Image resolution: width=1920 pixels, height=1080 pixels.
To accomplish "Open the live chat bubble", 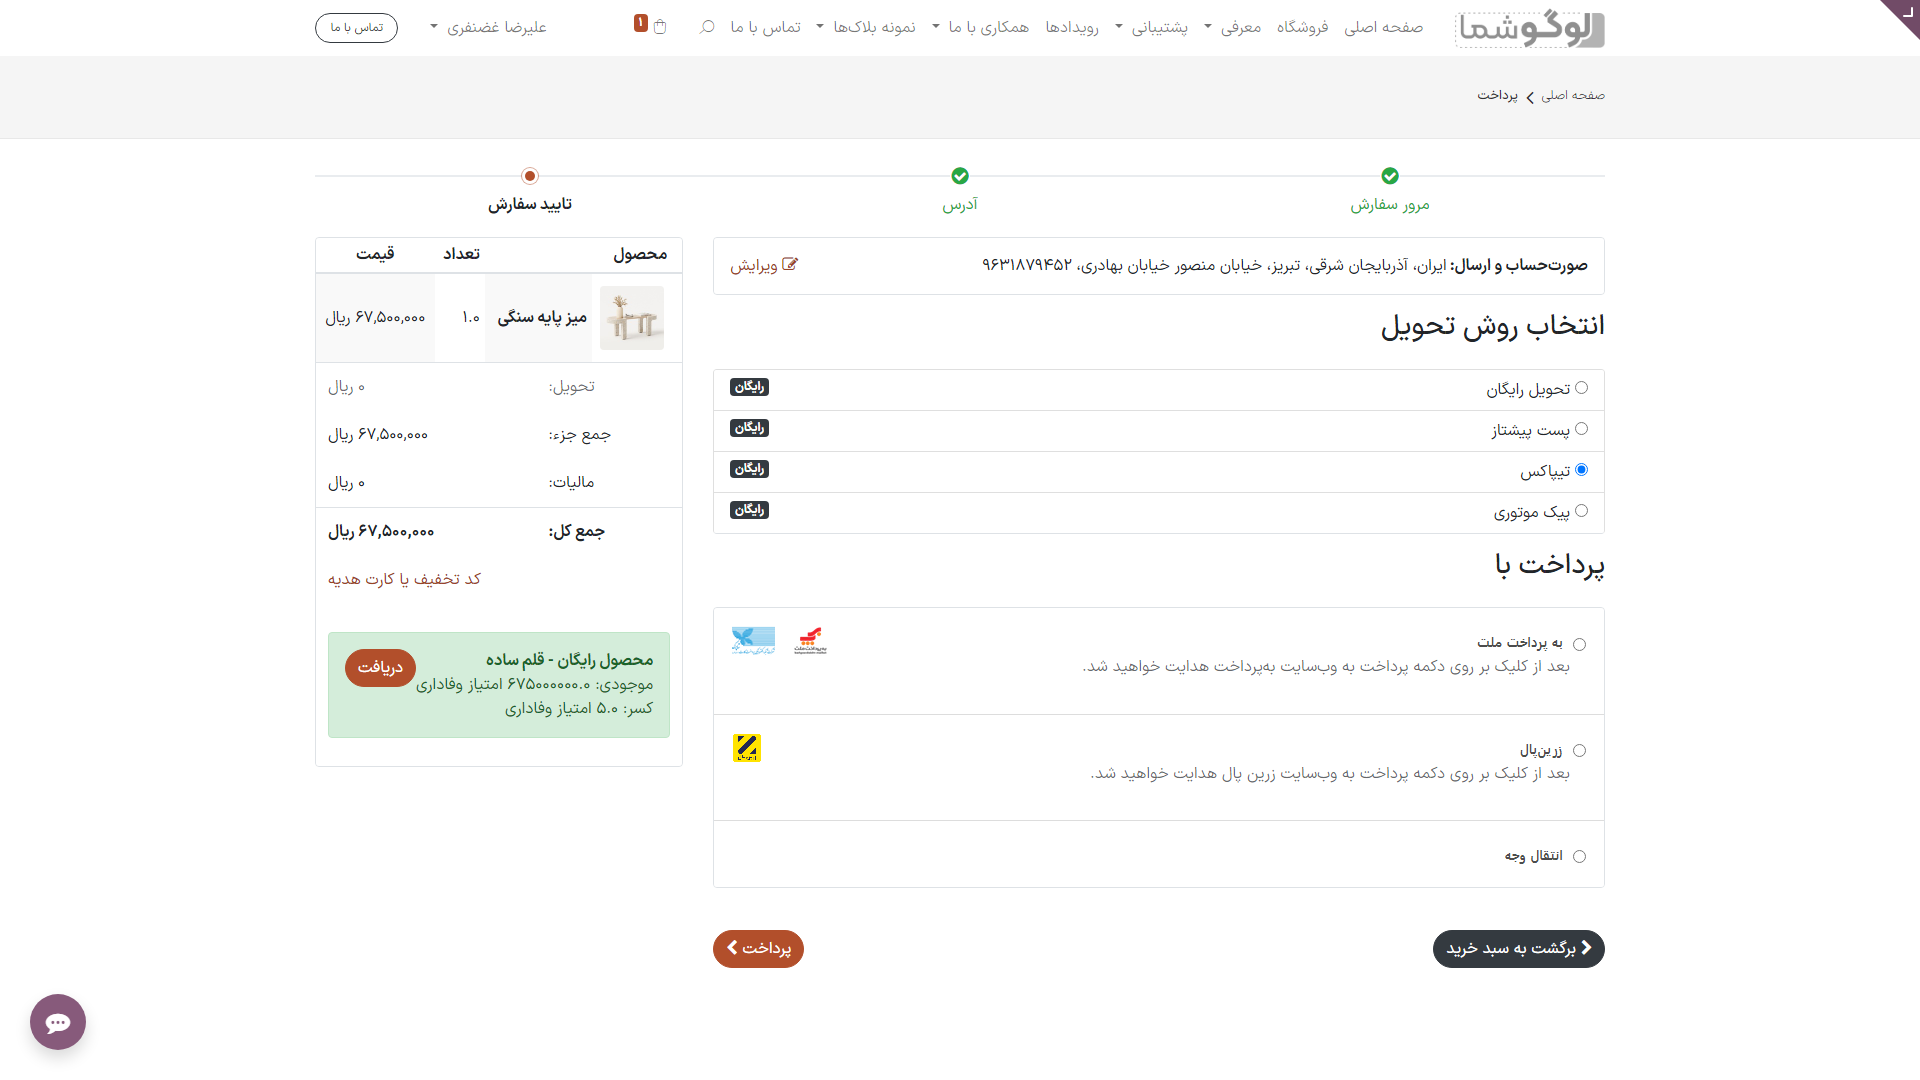I will [x=58, y=1021].
